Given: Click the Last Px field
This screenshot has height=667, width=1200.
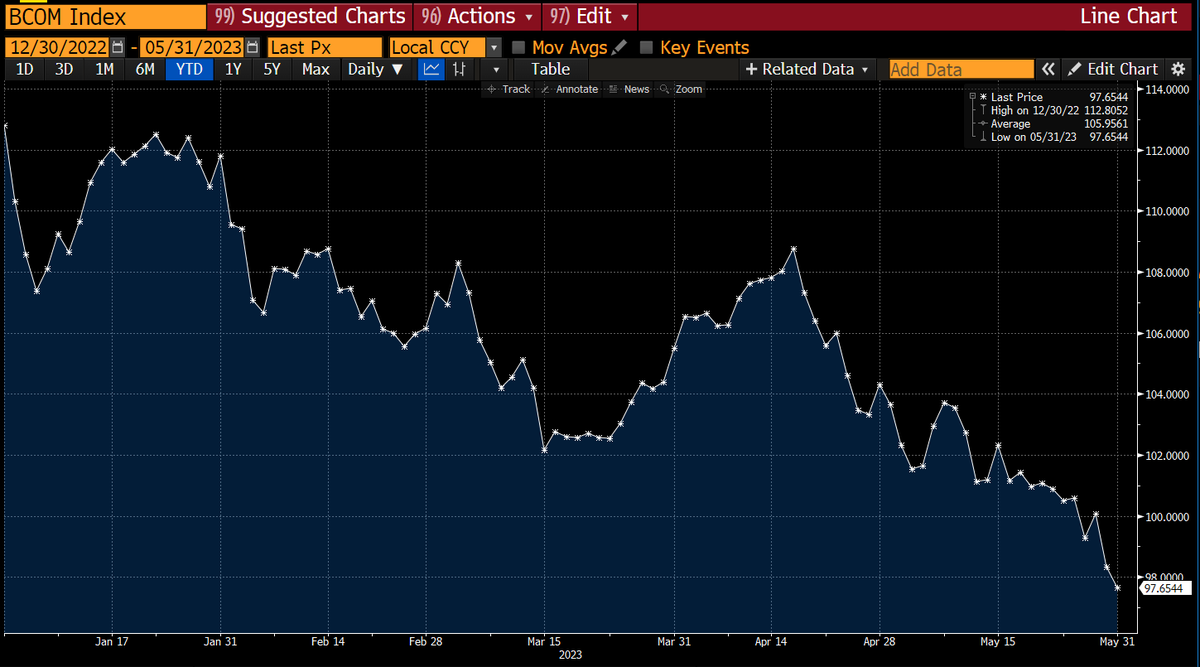Looking at the screenshot, I should coord(325,47).
